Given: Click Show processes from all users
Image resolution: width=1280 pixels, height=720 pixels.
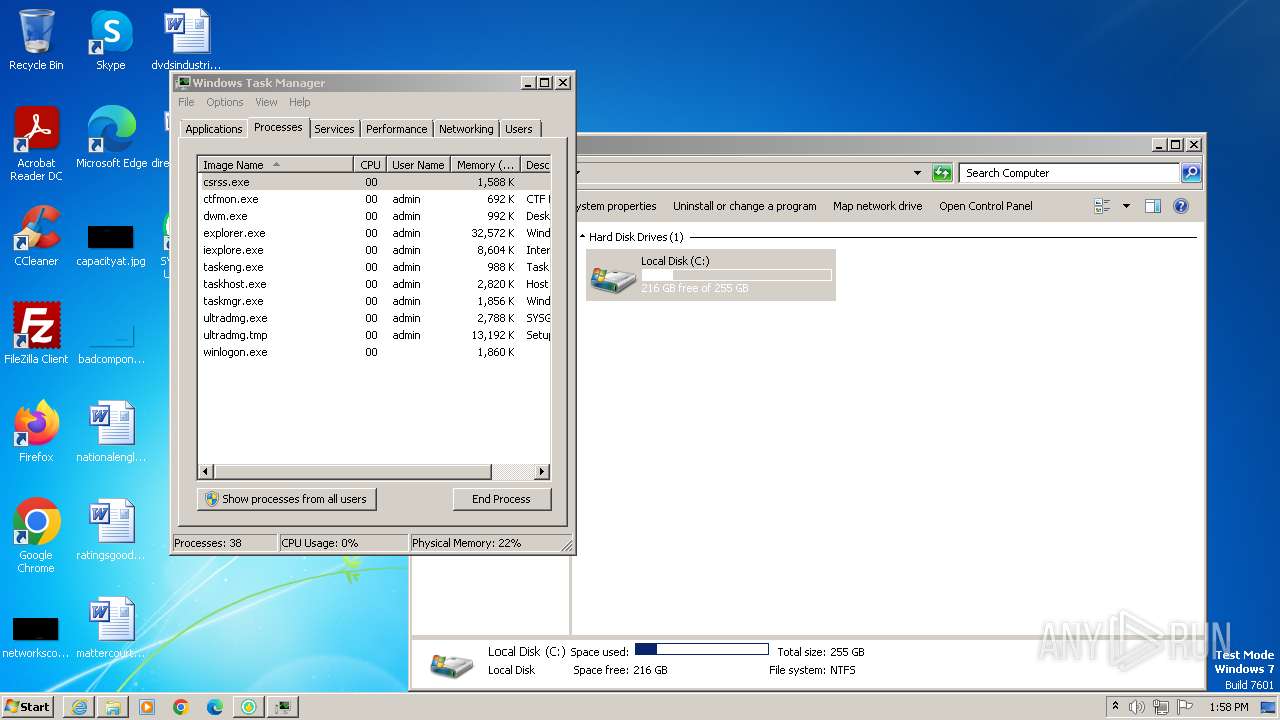Looking at the screenshot, I should pos(287,499).
